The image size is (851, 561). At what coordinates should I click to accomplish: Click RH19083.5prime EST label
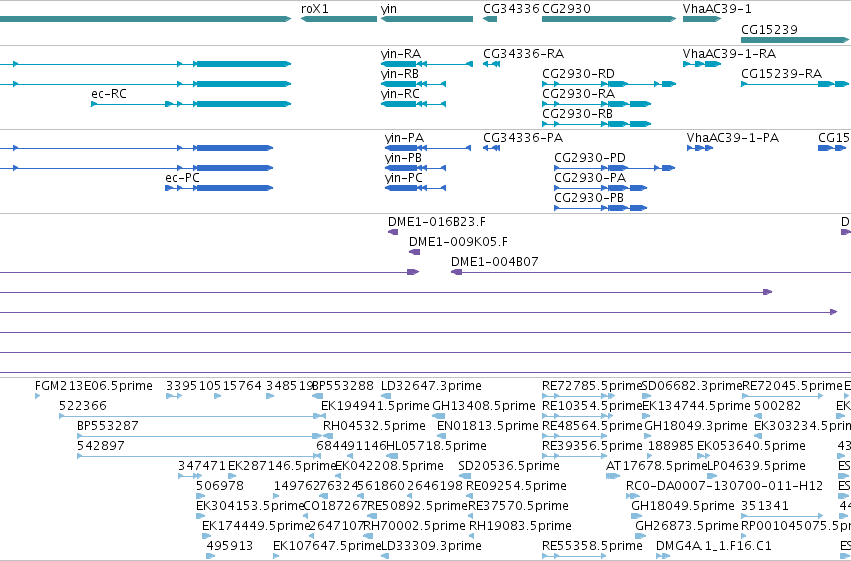click(x=520, y=526)
